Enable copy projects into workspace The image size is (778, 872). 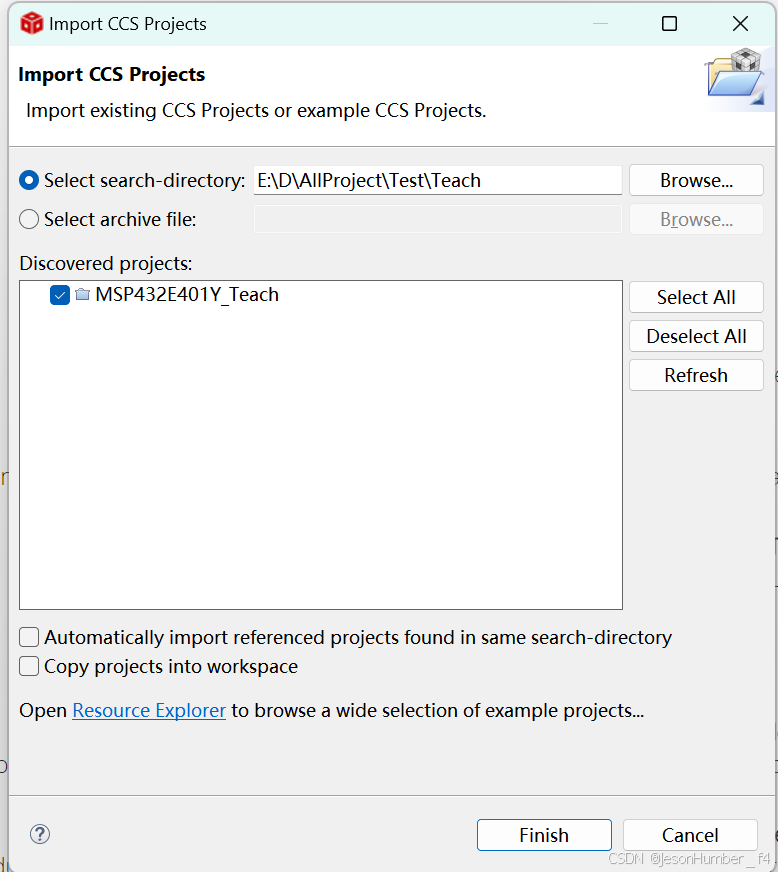28,666
